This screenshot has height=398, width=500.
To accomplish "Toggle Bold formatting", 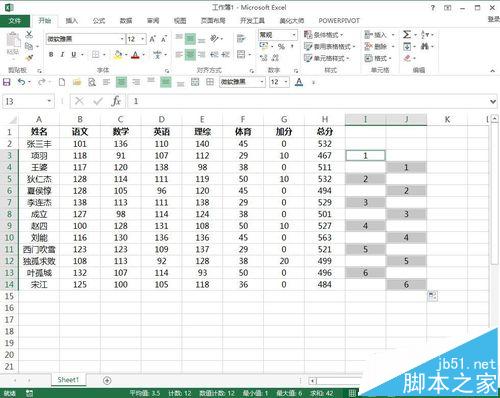I will coord(51,54).
